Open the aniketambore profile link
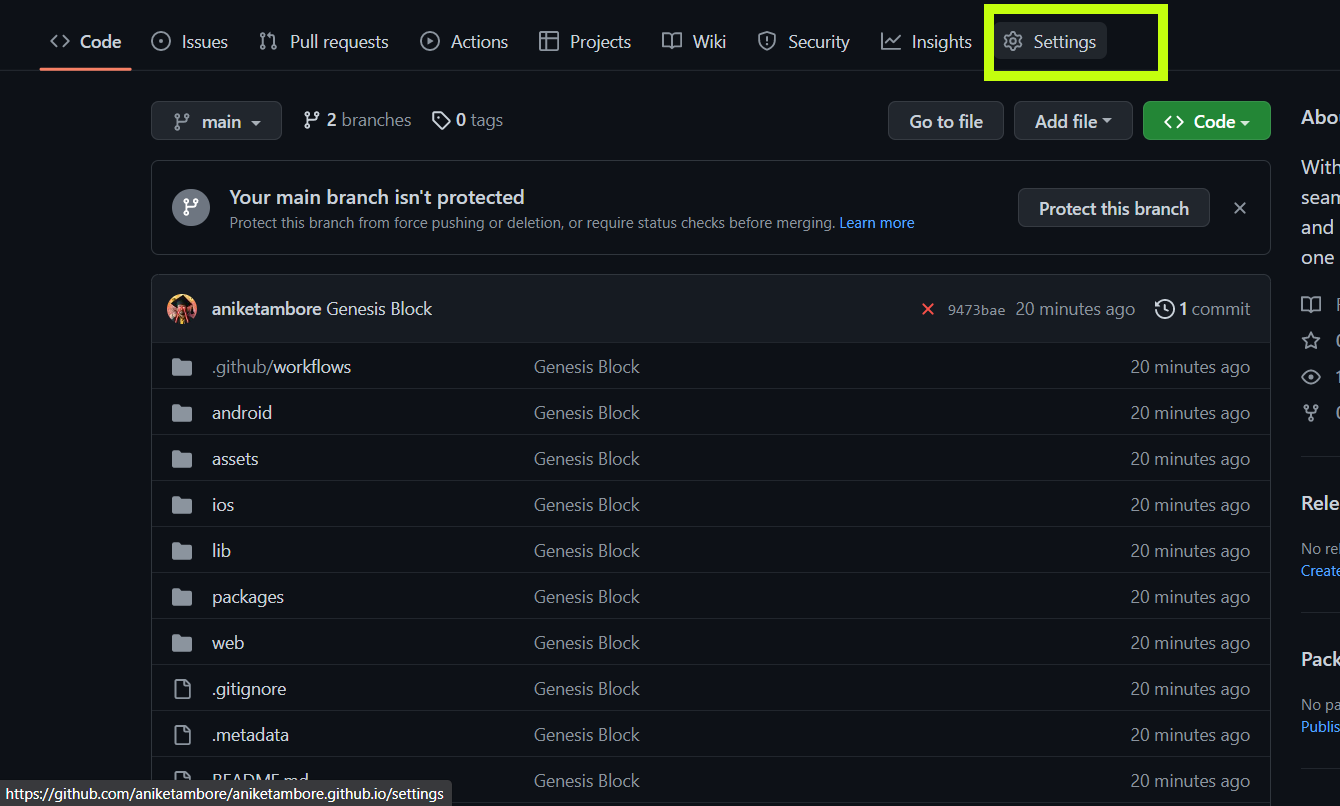The height and width of the screenshot is (806, 1340). click(267, 309)
